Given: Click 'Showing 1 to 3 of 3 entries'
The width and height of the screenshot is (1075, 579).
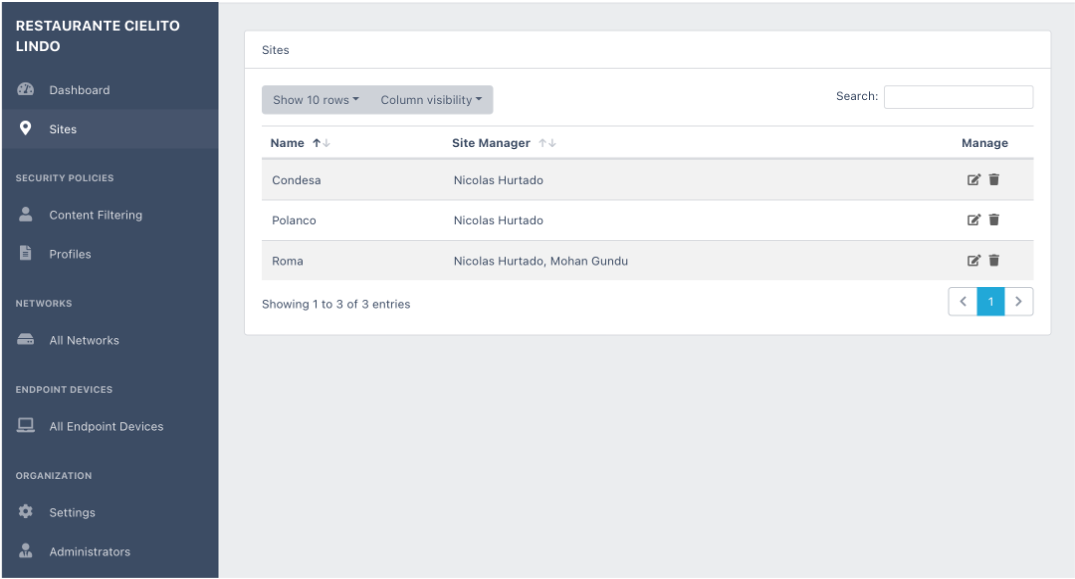Looking at the screenshot, I should pos(336,304).
